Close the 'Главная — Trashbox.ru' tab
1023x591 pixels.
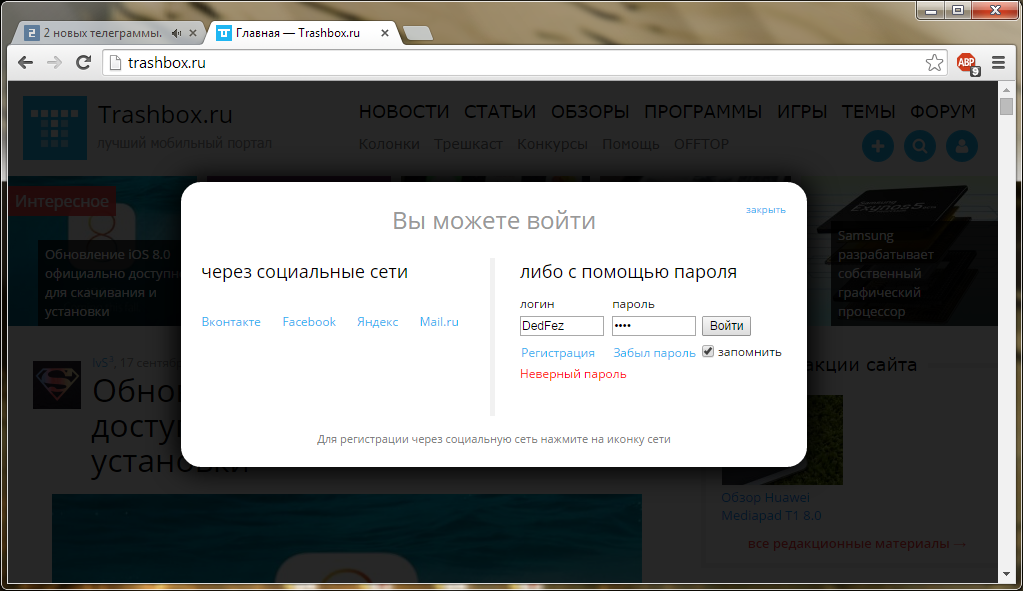click(x=385, y=33)
